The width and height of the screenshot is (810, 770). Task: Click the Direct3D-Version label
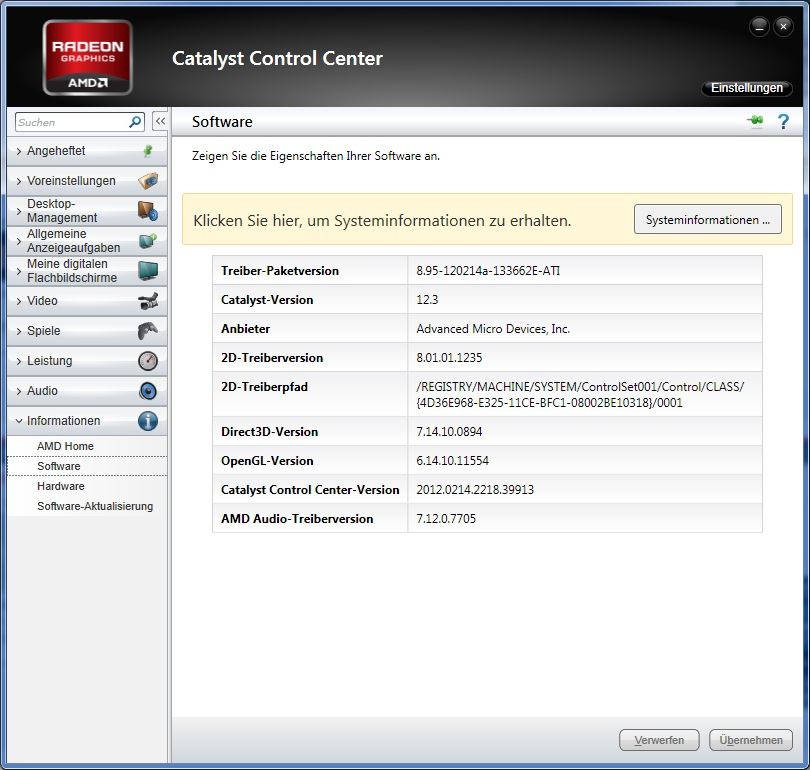[x=270, y=432]
